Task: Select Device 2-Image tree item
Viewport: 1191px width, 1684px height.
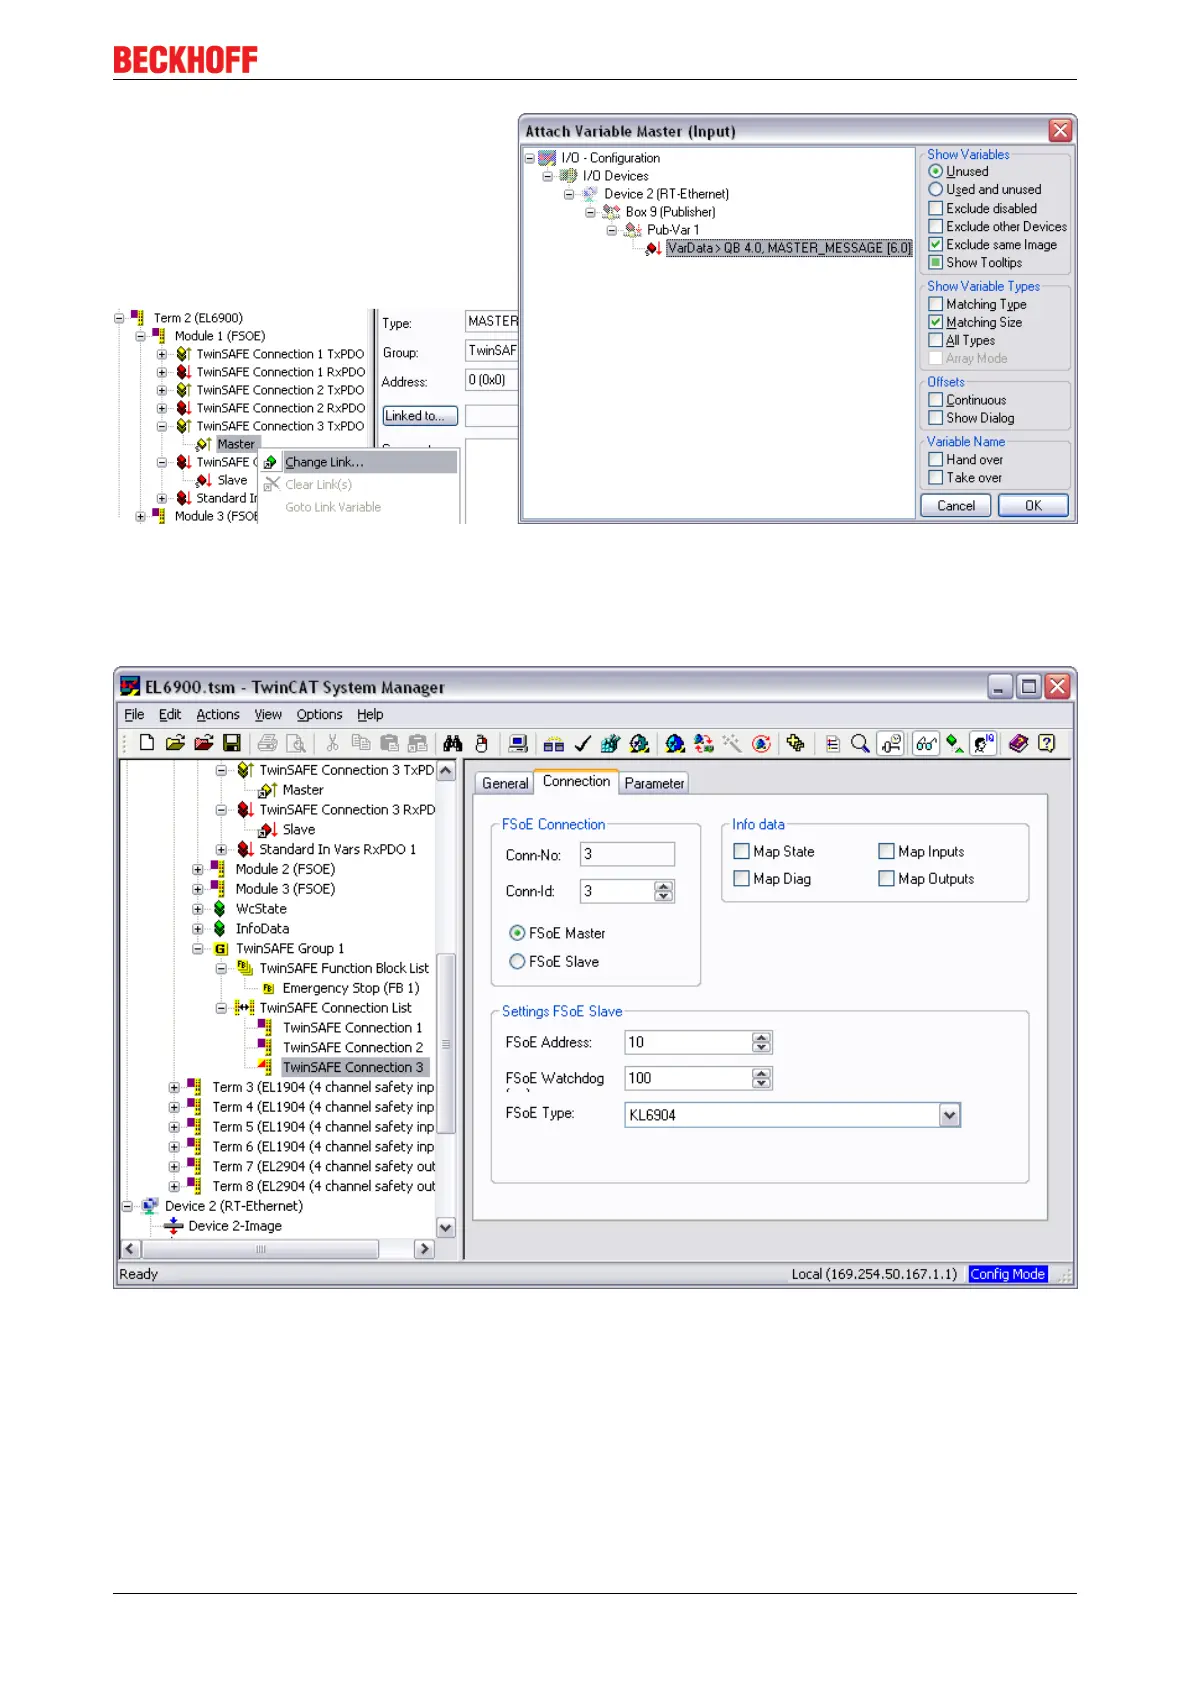Action: (x=235, y=1226)
